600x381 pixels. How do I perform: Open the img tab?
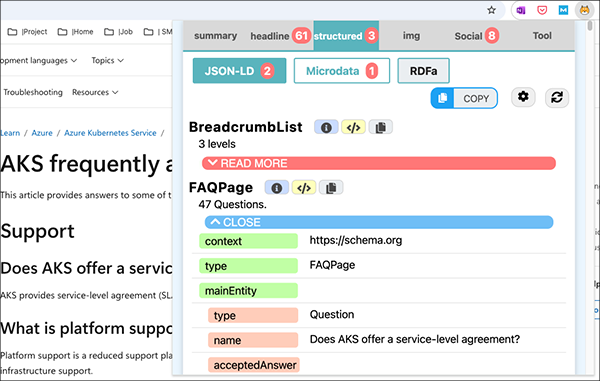pos(411,36)
